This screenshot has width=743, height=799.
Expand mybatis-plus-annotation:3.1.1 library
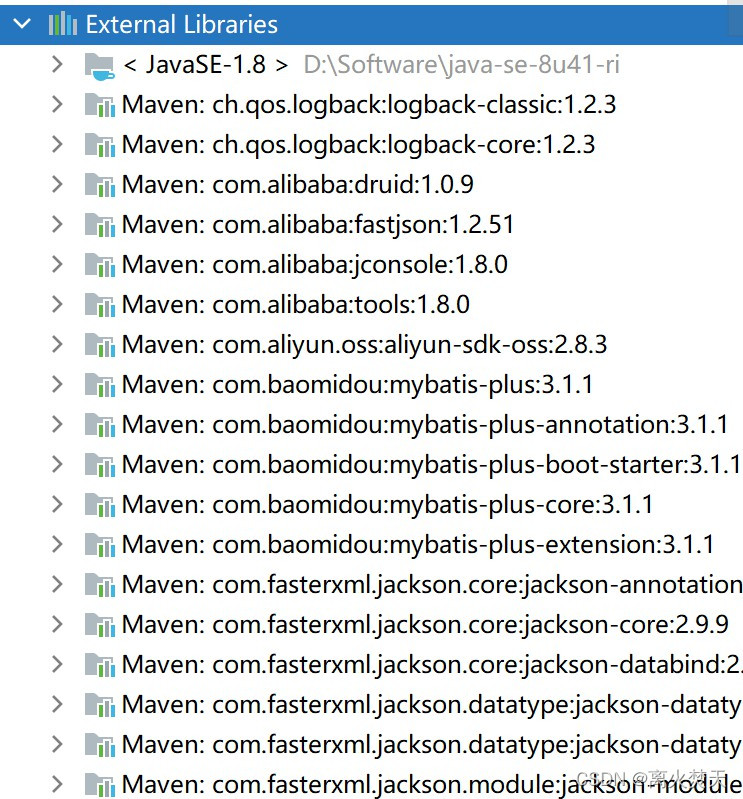pos(57,424)
